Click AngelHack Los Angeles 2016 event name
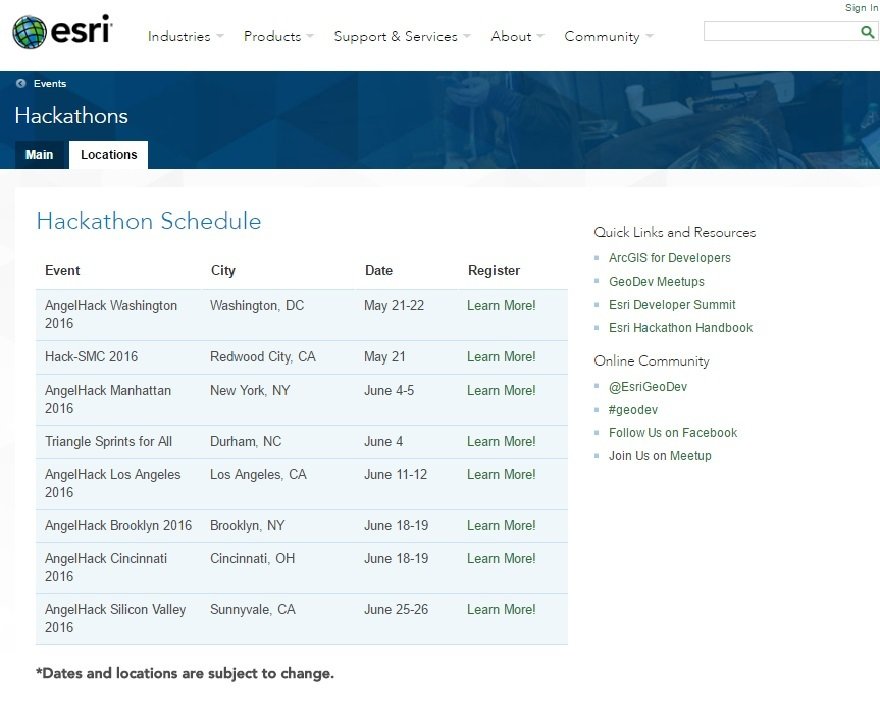 pos(112,484)
